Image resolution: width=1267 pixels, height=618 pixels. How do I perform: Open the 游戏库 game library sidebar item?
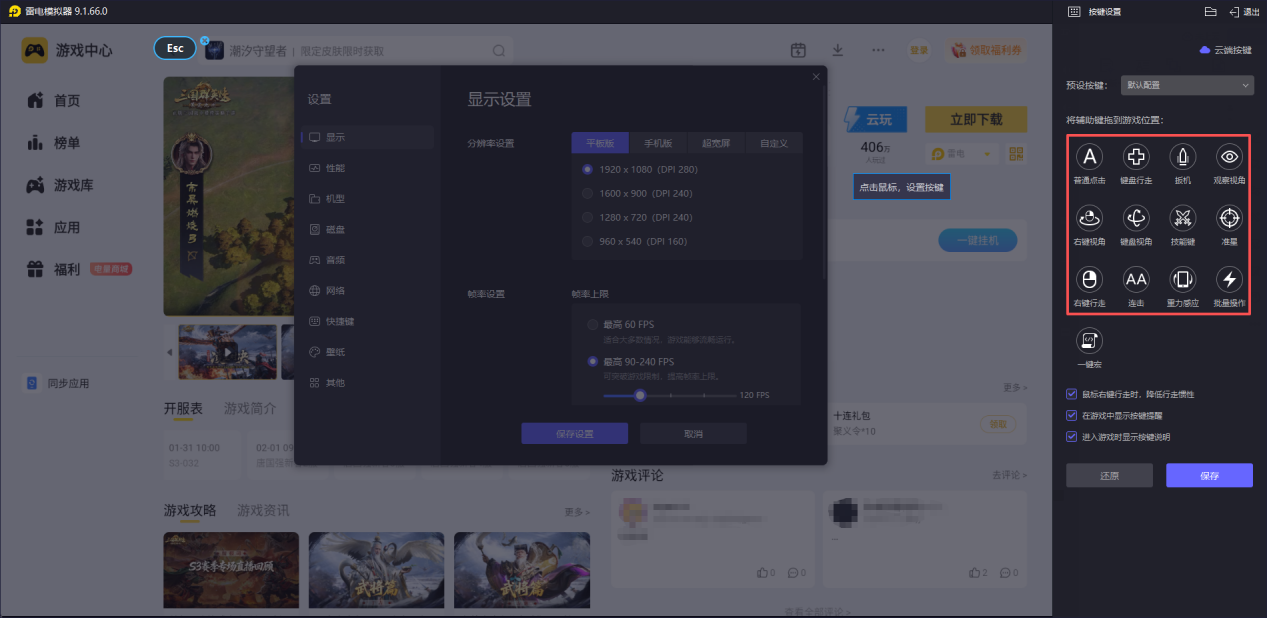tap(60, 185)
